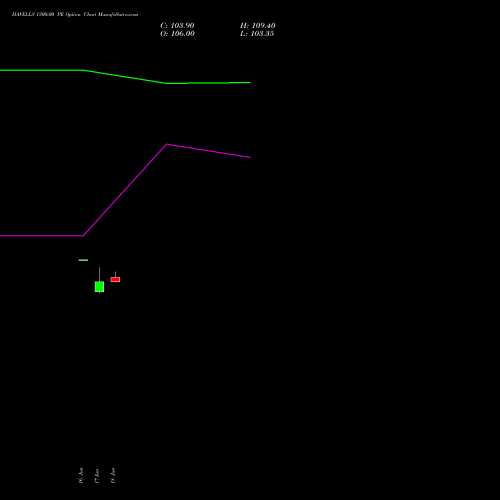
Task: Select the close value C: 103.90
Action: [x=177, y=26]
